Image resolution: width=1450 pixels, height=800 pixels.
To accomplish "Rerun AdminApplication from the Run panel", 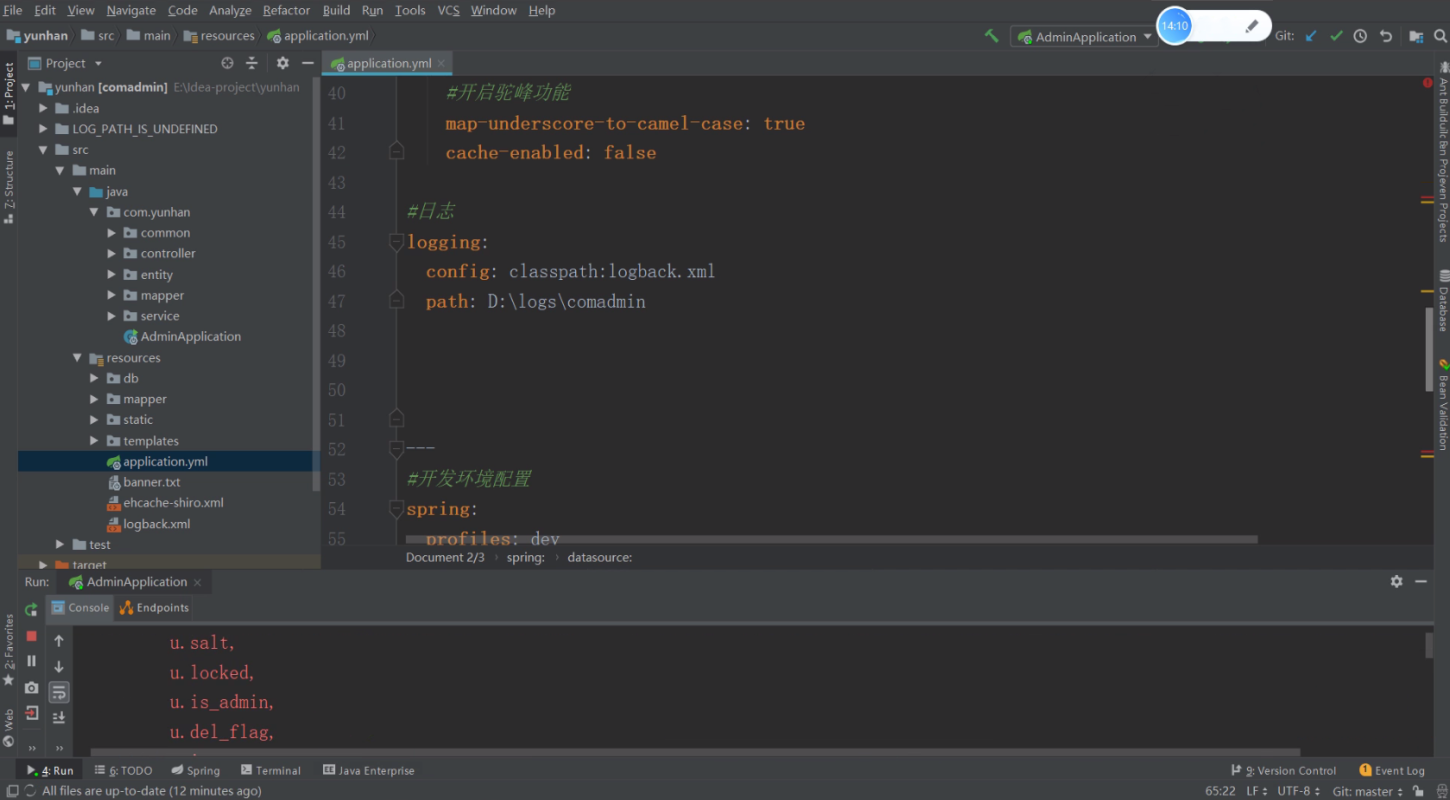I will 31,609.
